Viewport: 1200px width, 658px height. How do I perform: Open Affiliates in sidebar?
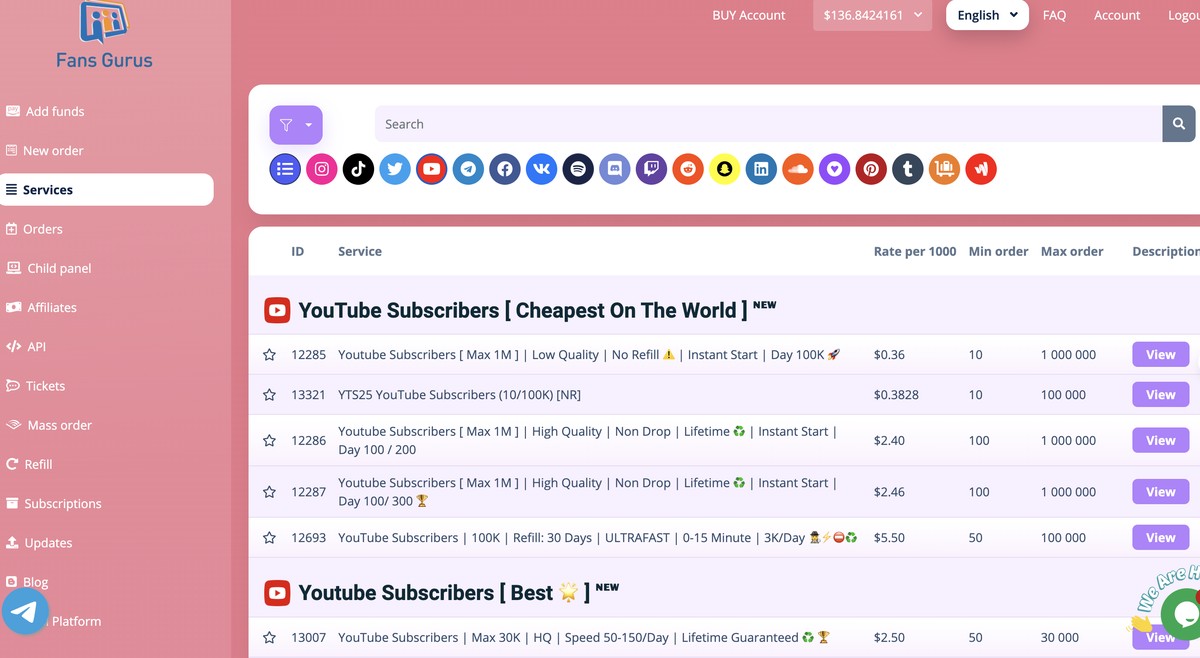point(41,307)
